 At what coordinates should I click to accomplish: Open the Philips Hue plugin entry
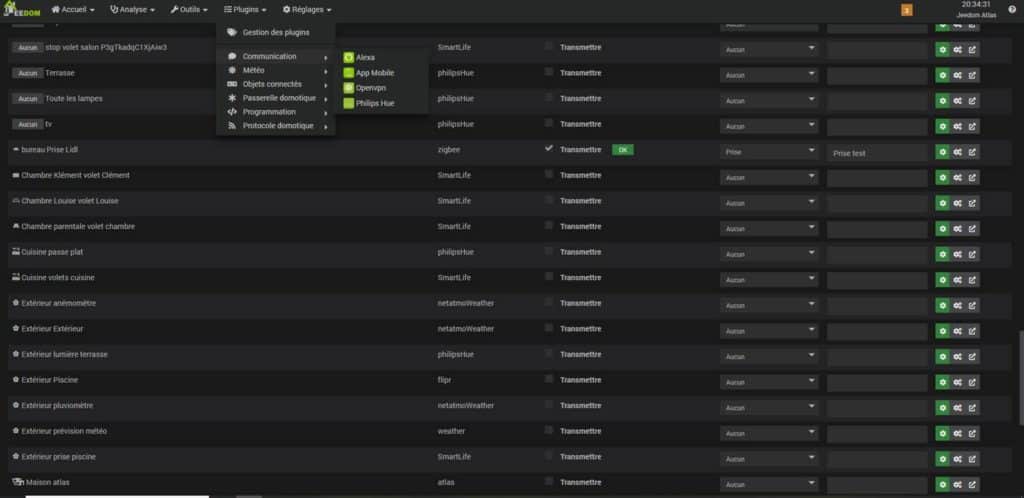[376, 103]
